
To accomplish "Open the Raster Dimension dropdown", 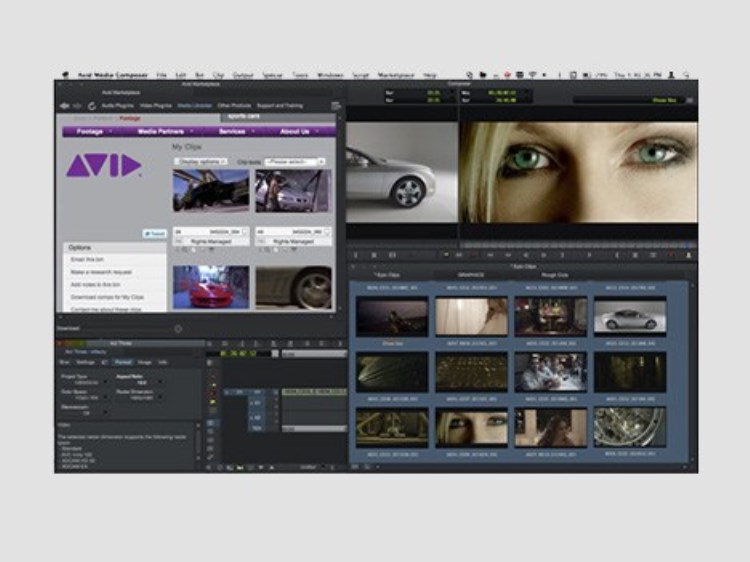I will [140, 397].
